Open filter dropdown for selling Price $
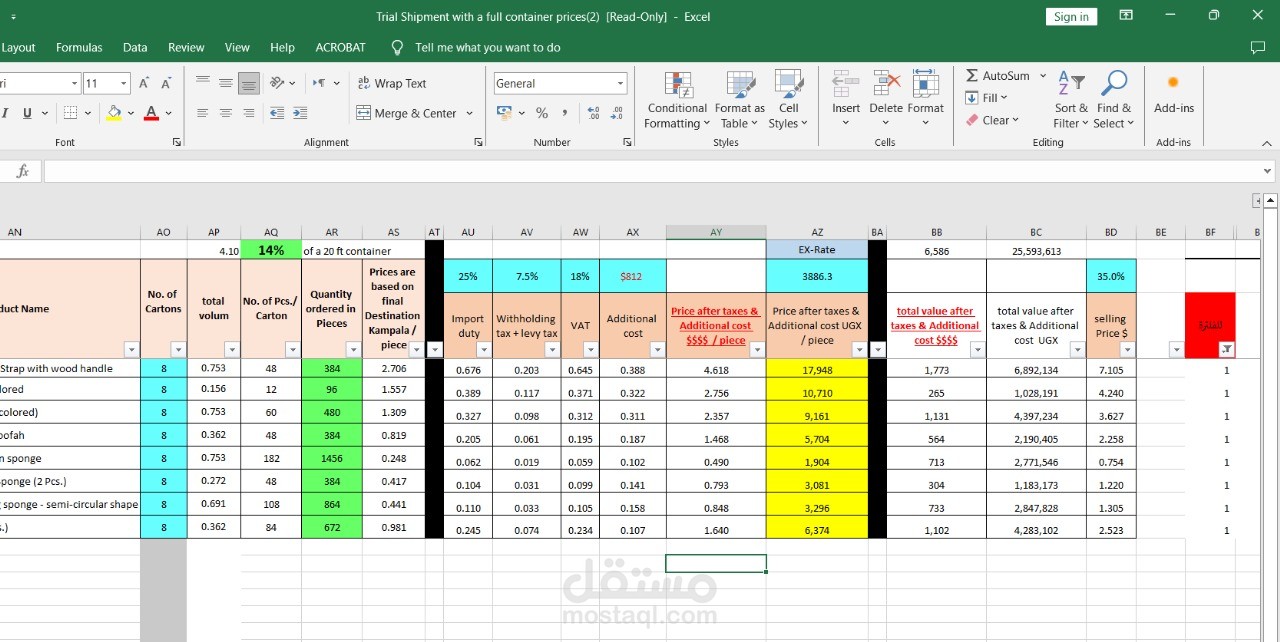Screen dimensions: 1280x642 coord(1127,350)
